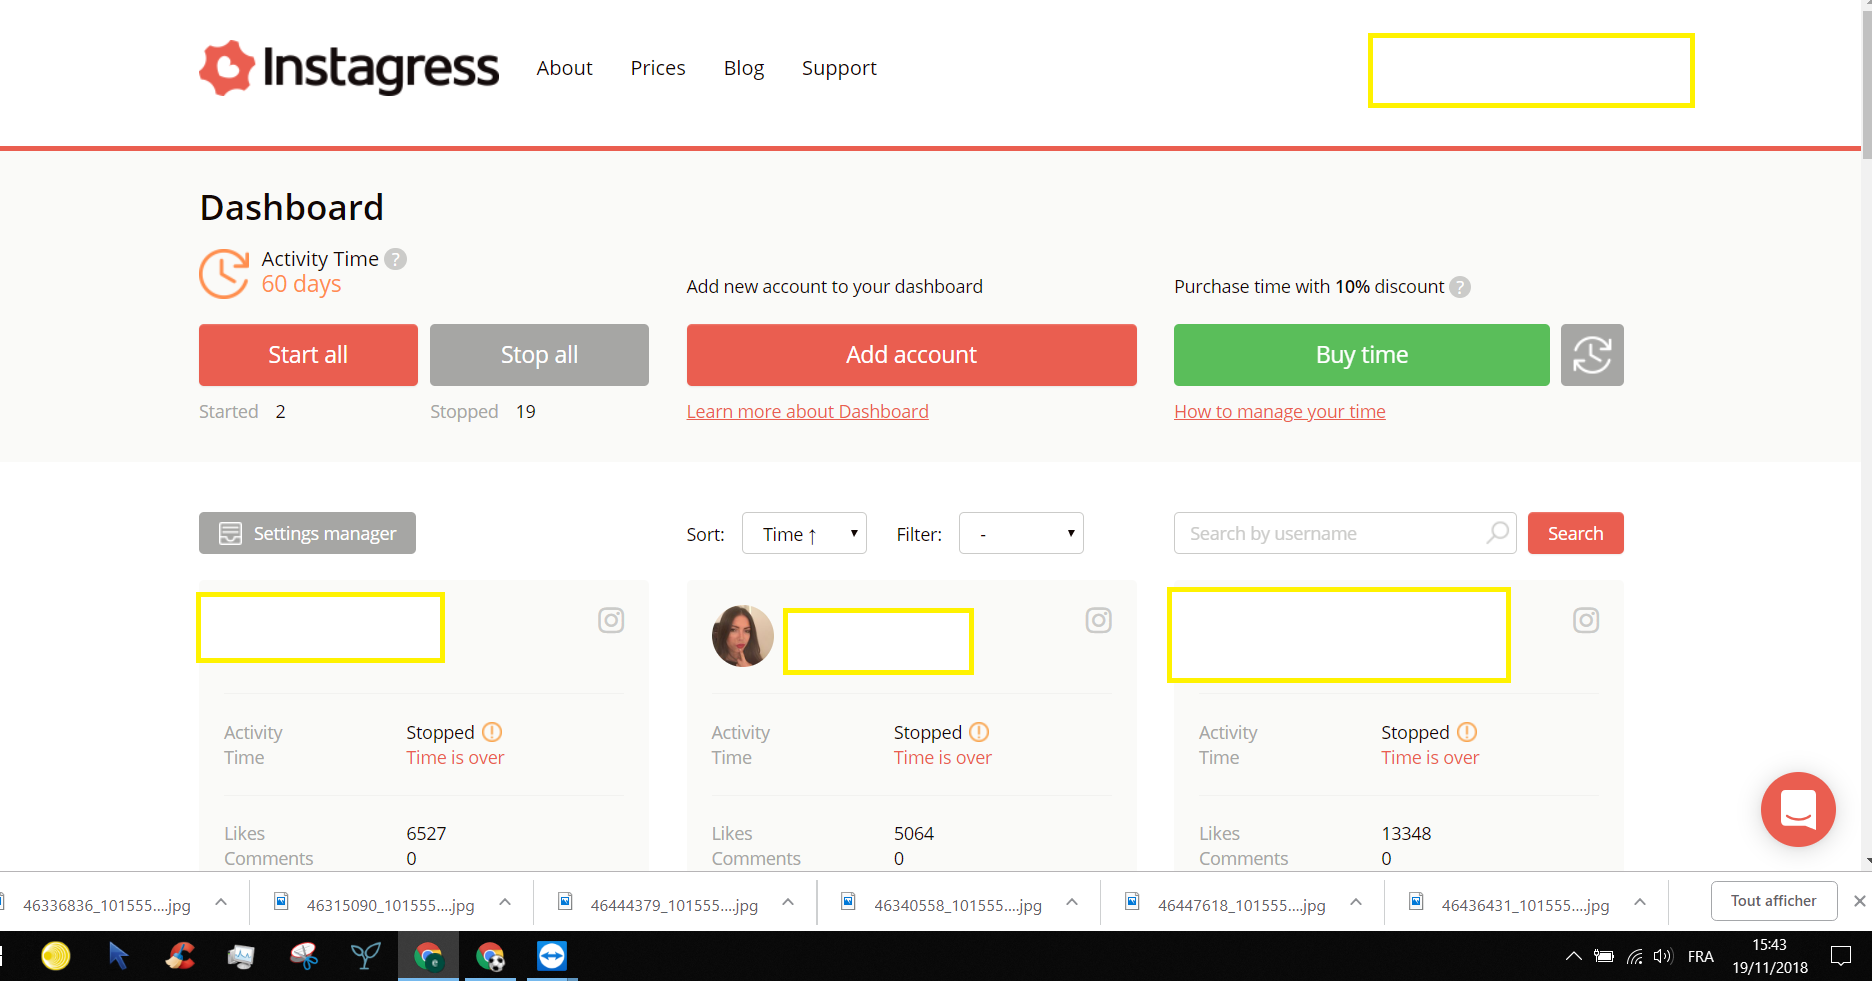Click the Tout afficher button
The width and height of the screenshot is (1872, 981).
tap(1774, 901)
